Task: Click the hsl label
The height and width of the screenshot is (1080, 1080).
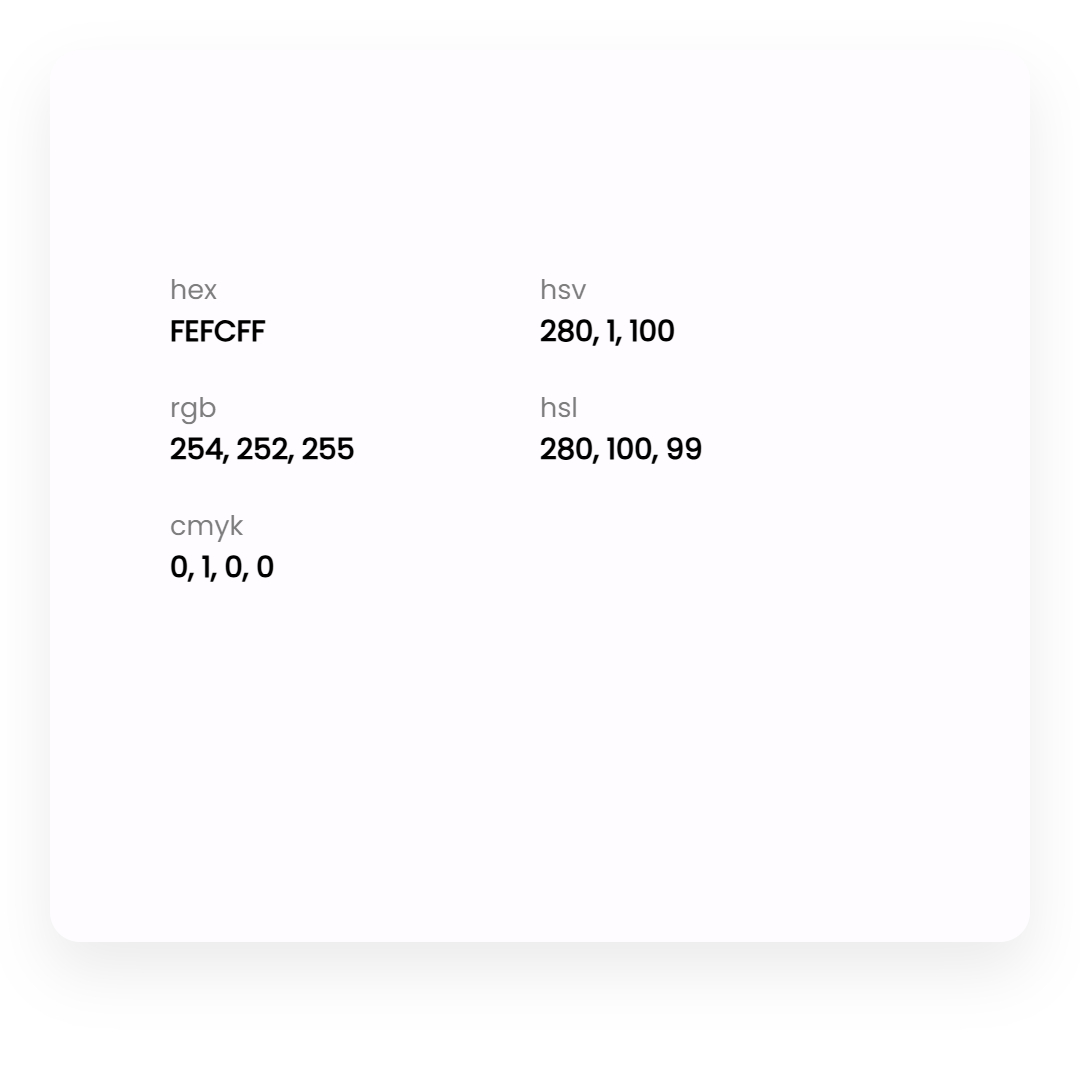Action: [x=559, y=408]
